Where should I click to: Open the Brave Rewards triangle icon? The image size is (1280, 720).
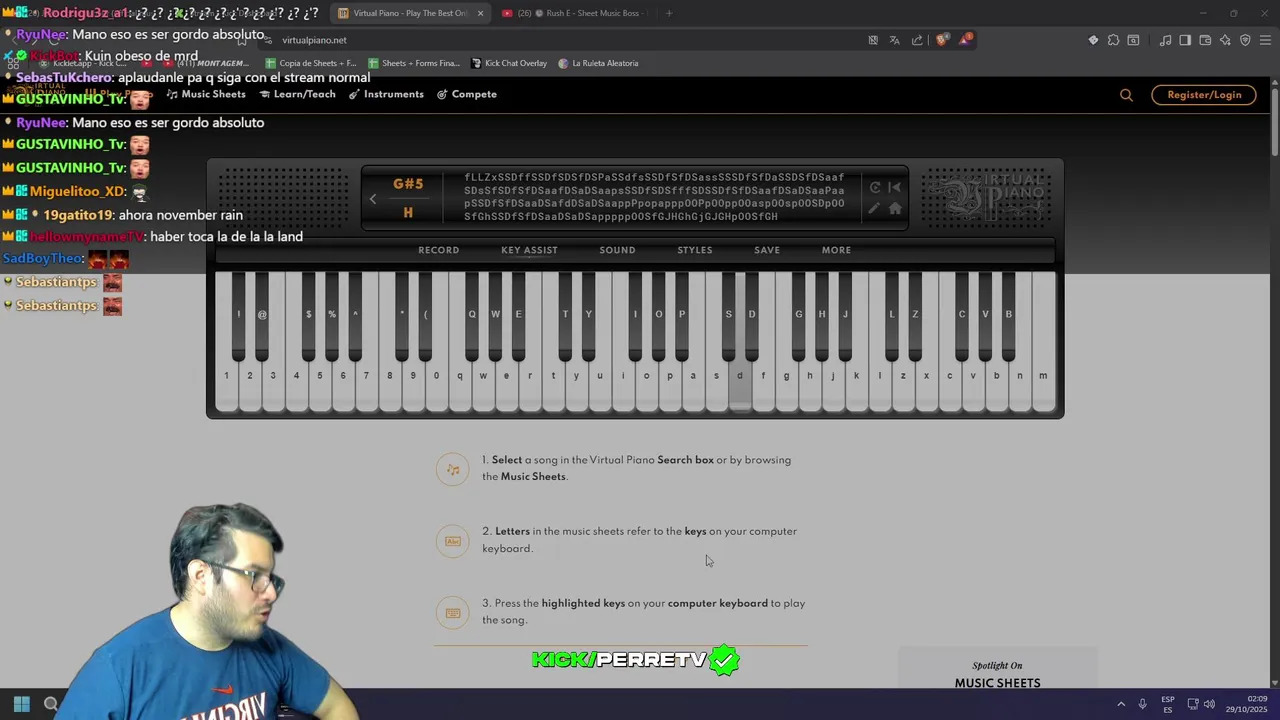(964, 40)
